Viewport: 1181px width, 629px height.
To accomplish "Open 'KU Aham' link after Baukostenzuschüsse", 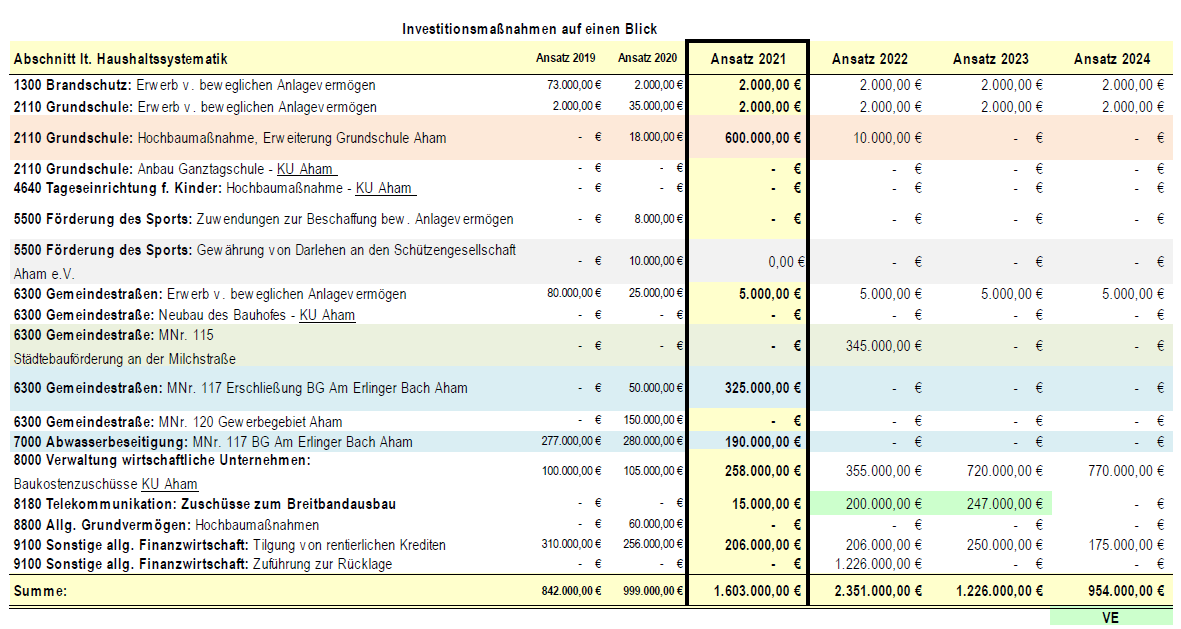I will point(169,484).
